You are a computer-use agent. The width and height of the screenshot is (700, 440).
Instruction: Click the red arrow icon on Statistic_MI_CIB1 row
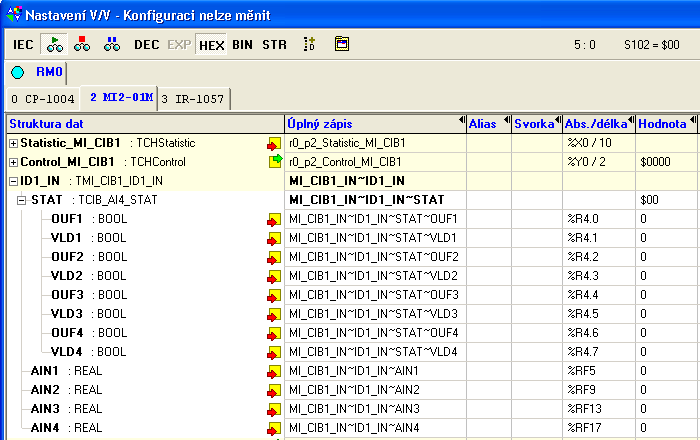click(x=274, y=144)
